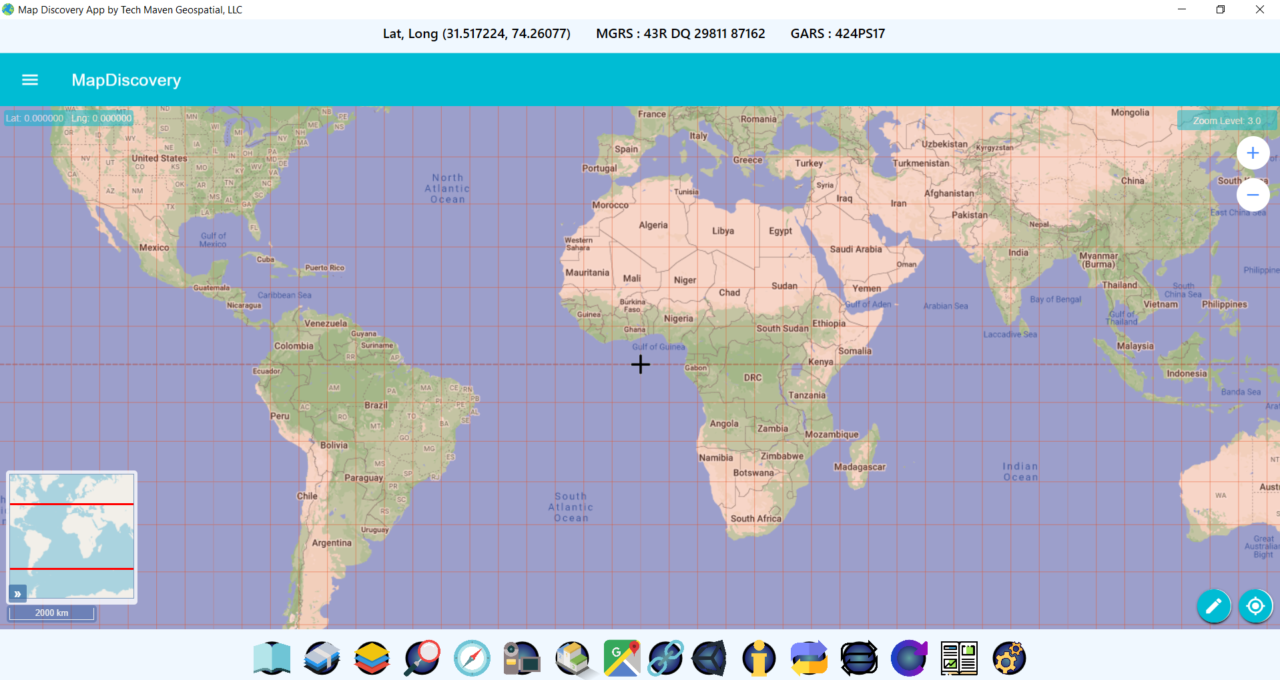Open the compass navigation tool
1280x680 pixels.
471,658
